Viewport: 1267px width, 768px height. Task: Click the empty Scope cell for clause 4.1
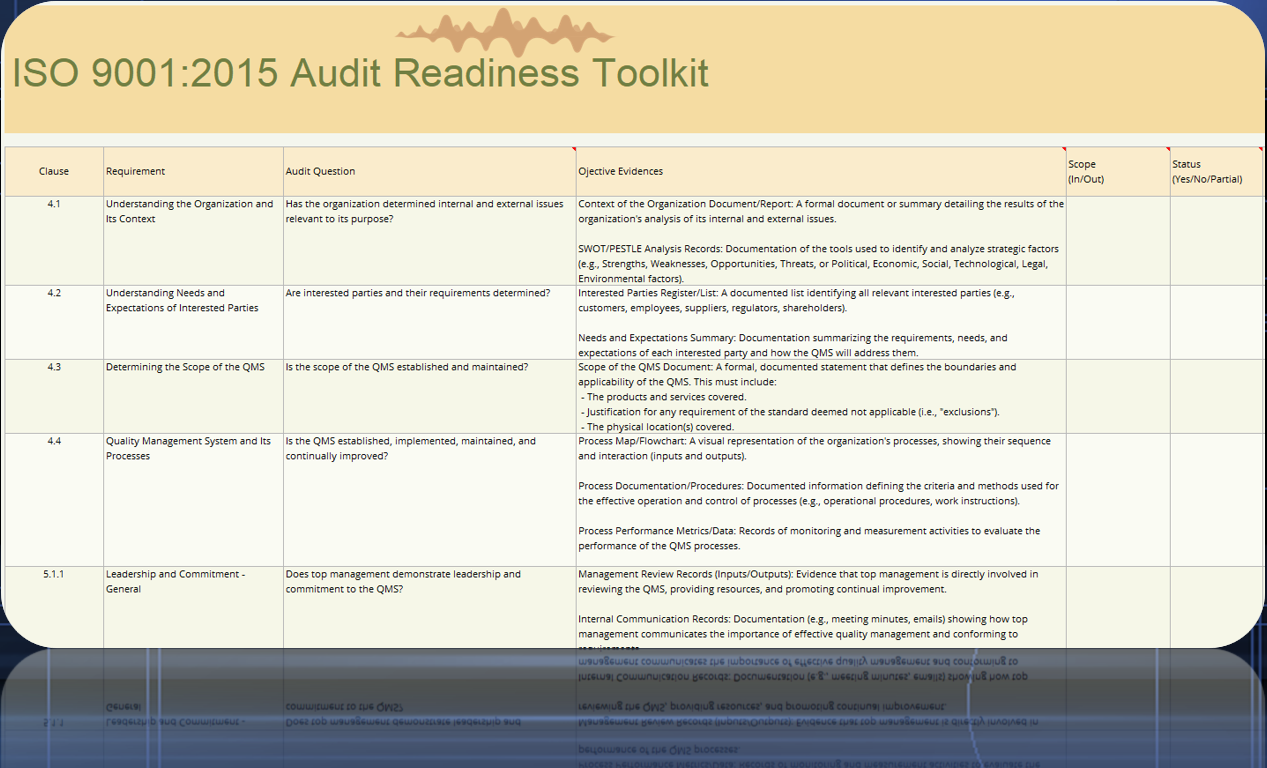(x=1115, y=240)
